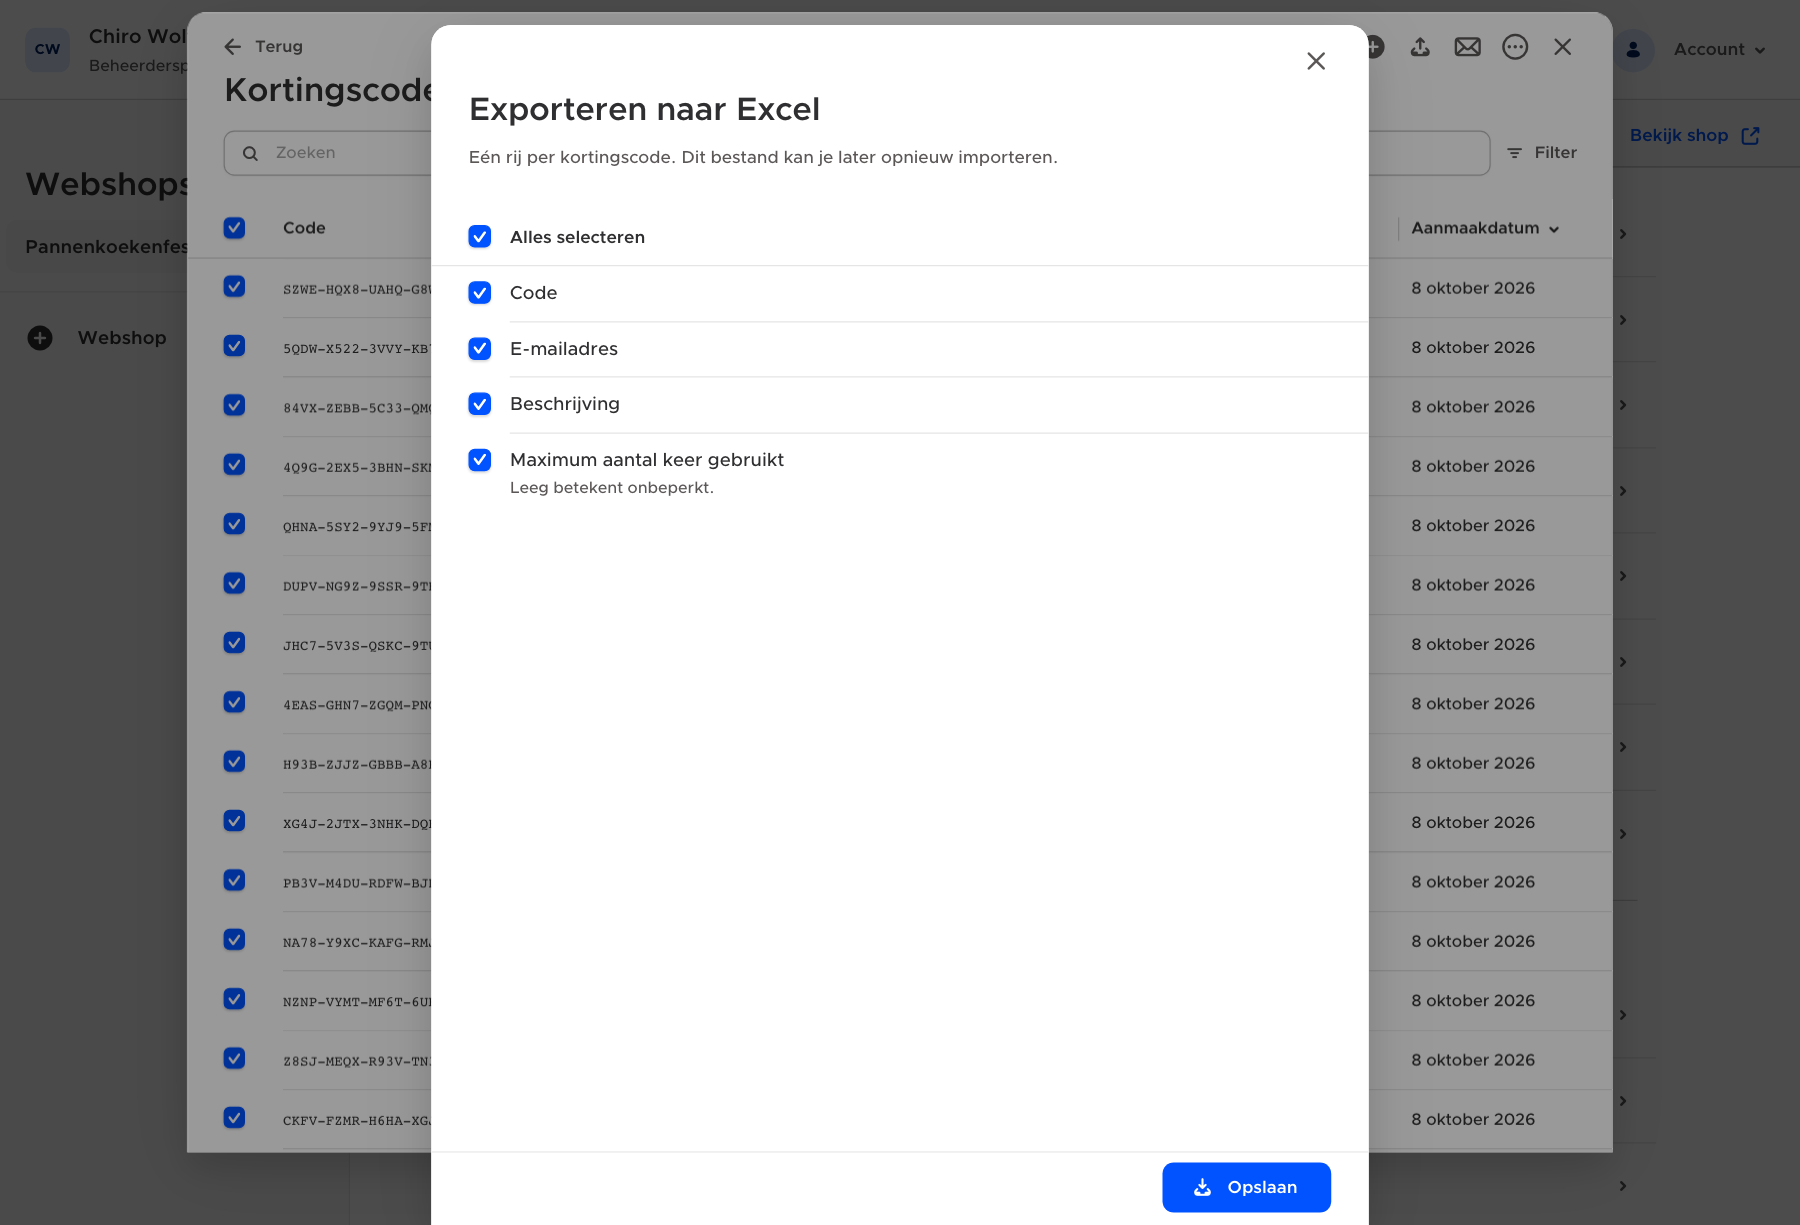Image resolution: width=1800 pixels, height=1225 pixels.
Task: Click code H93B-ZJJZ-GBBB row text
Action: pos(357,765)
